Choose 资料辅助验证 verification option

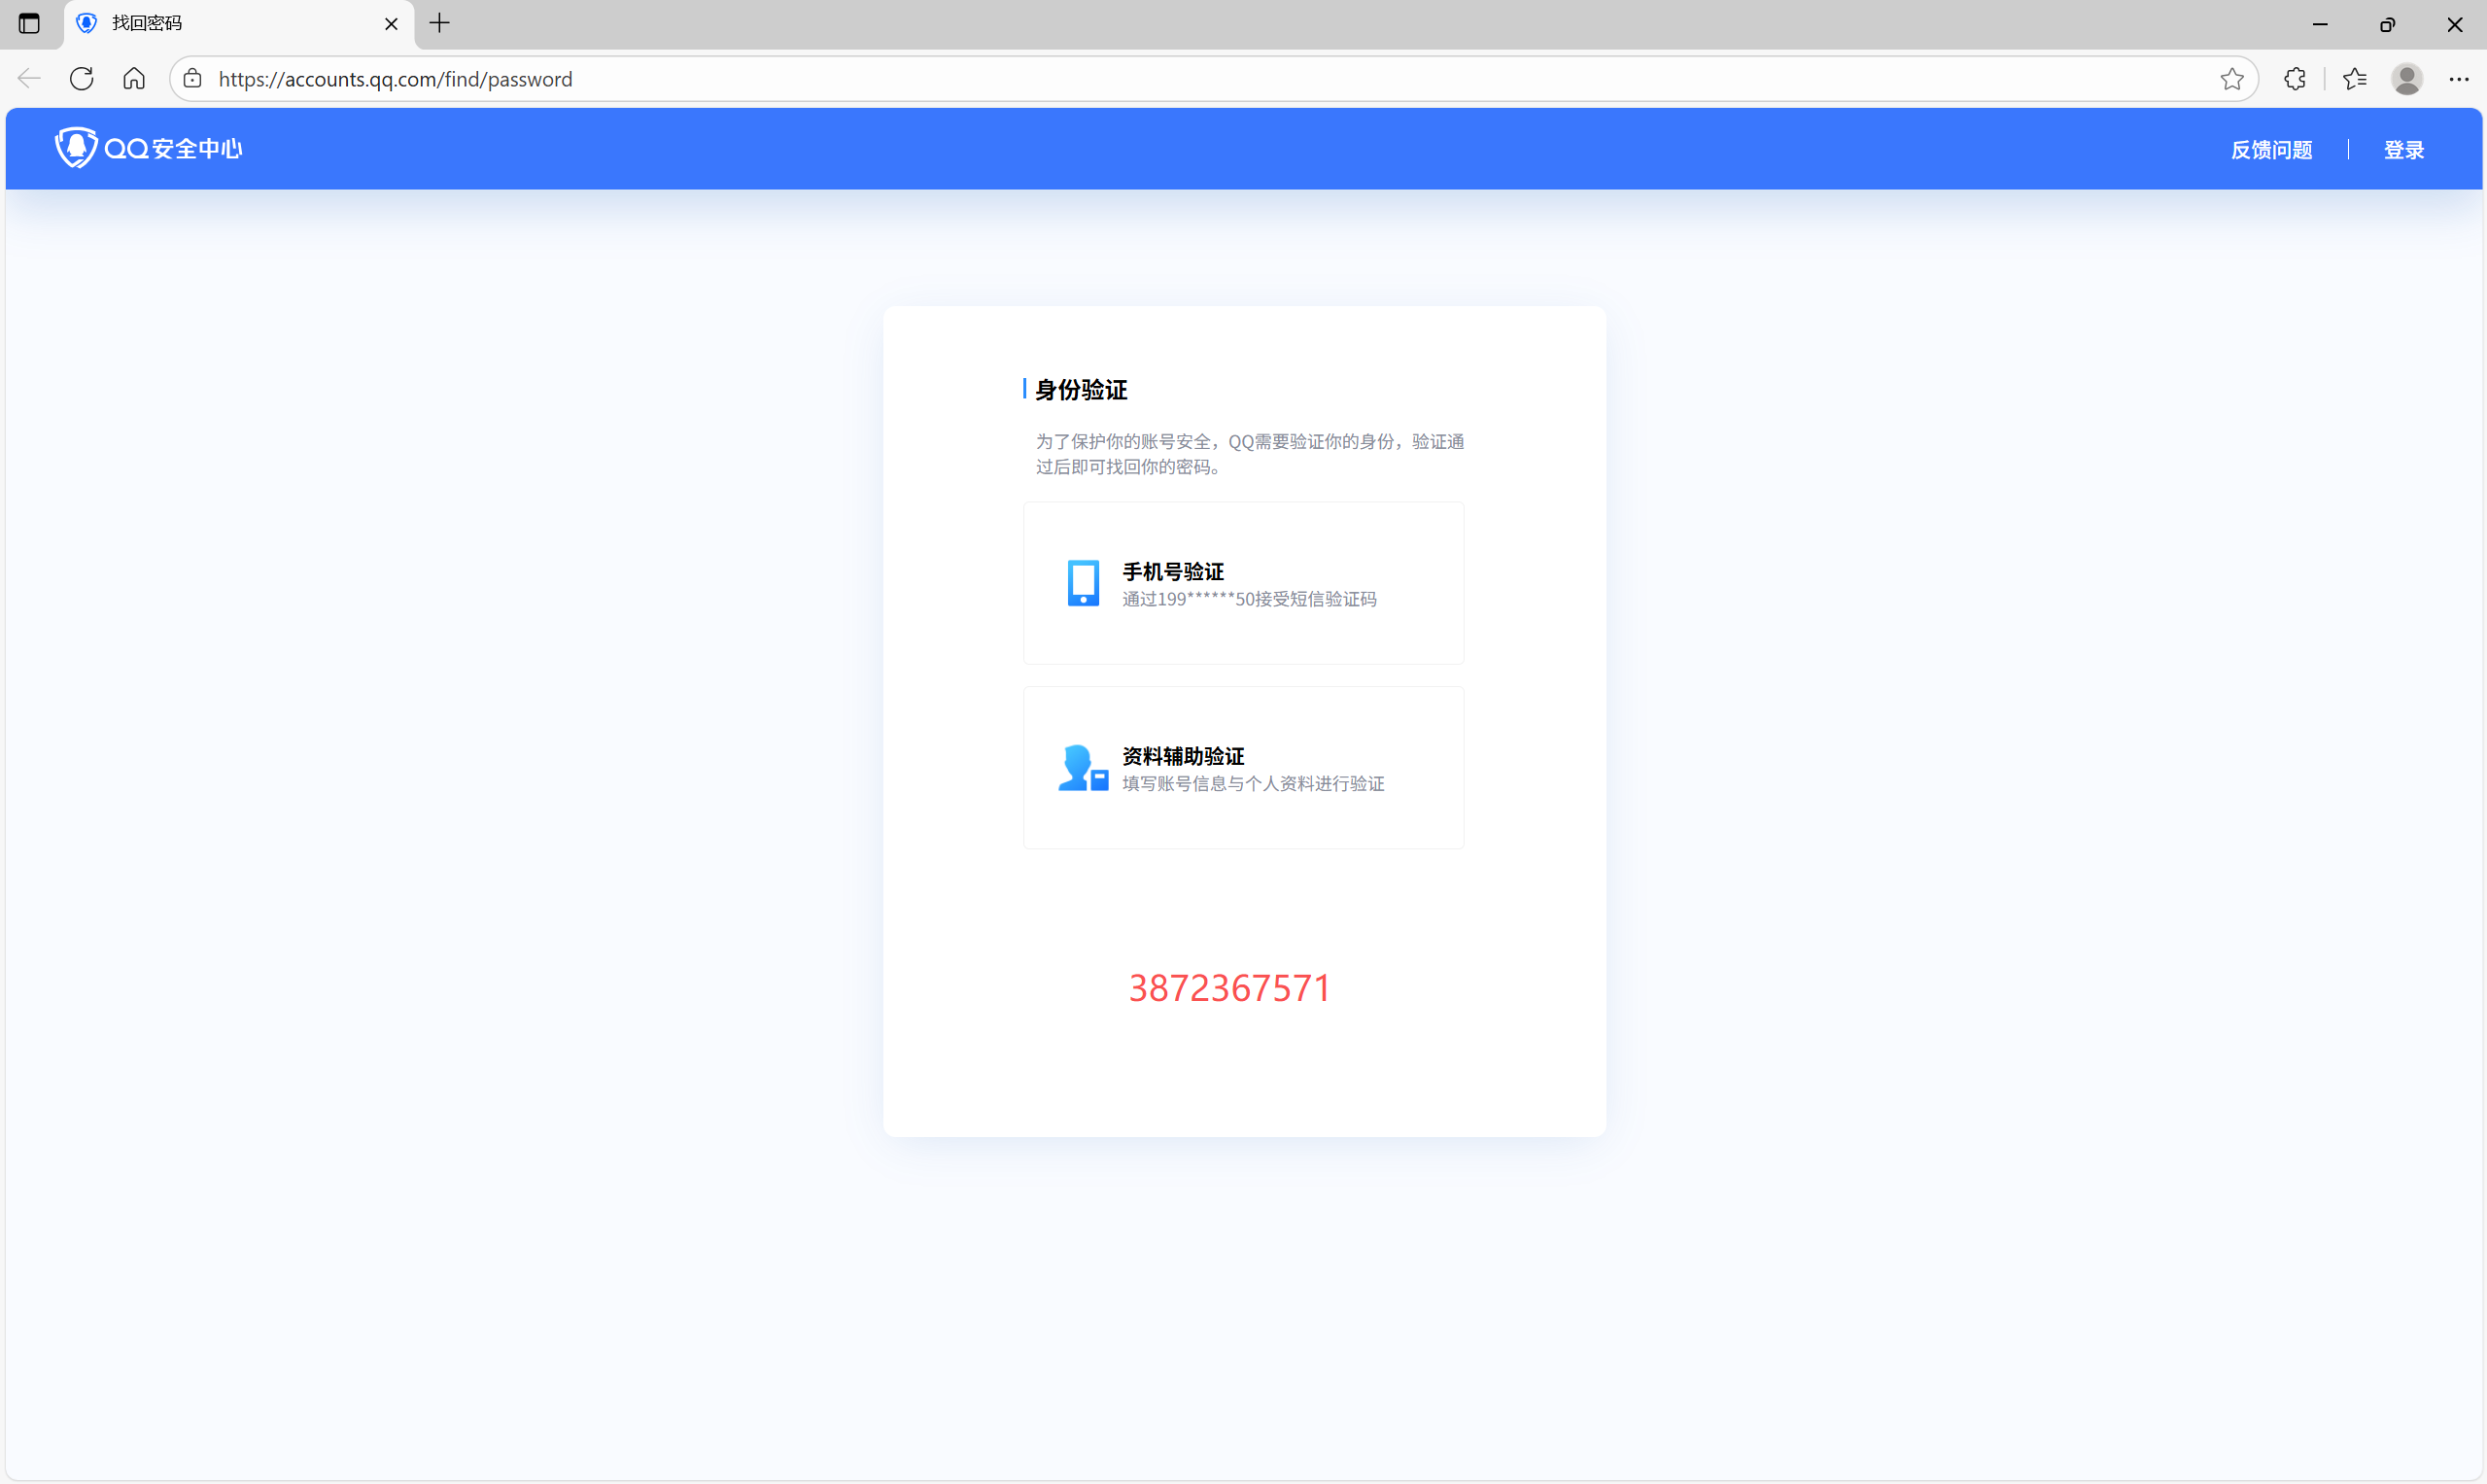point(1243,768)
